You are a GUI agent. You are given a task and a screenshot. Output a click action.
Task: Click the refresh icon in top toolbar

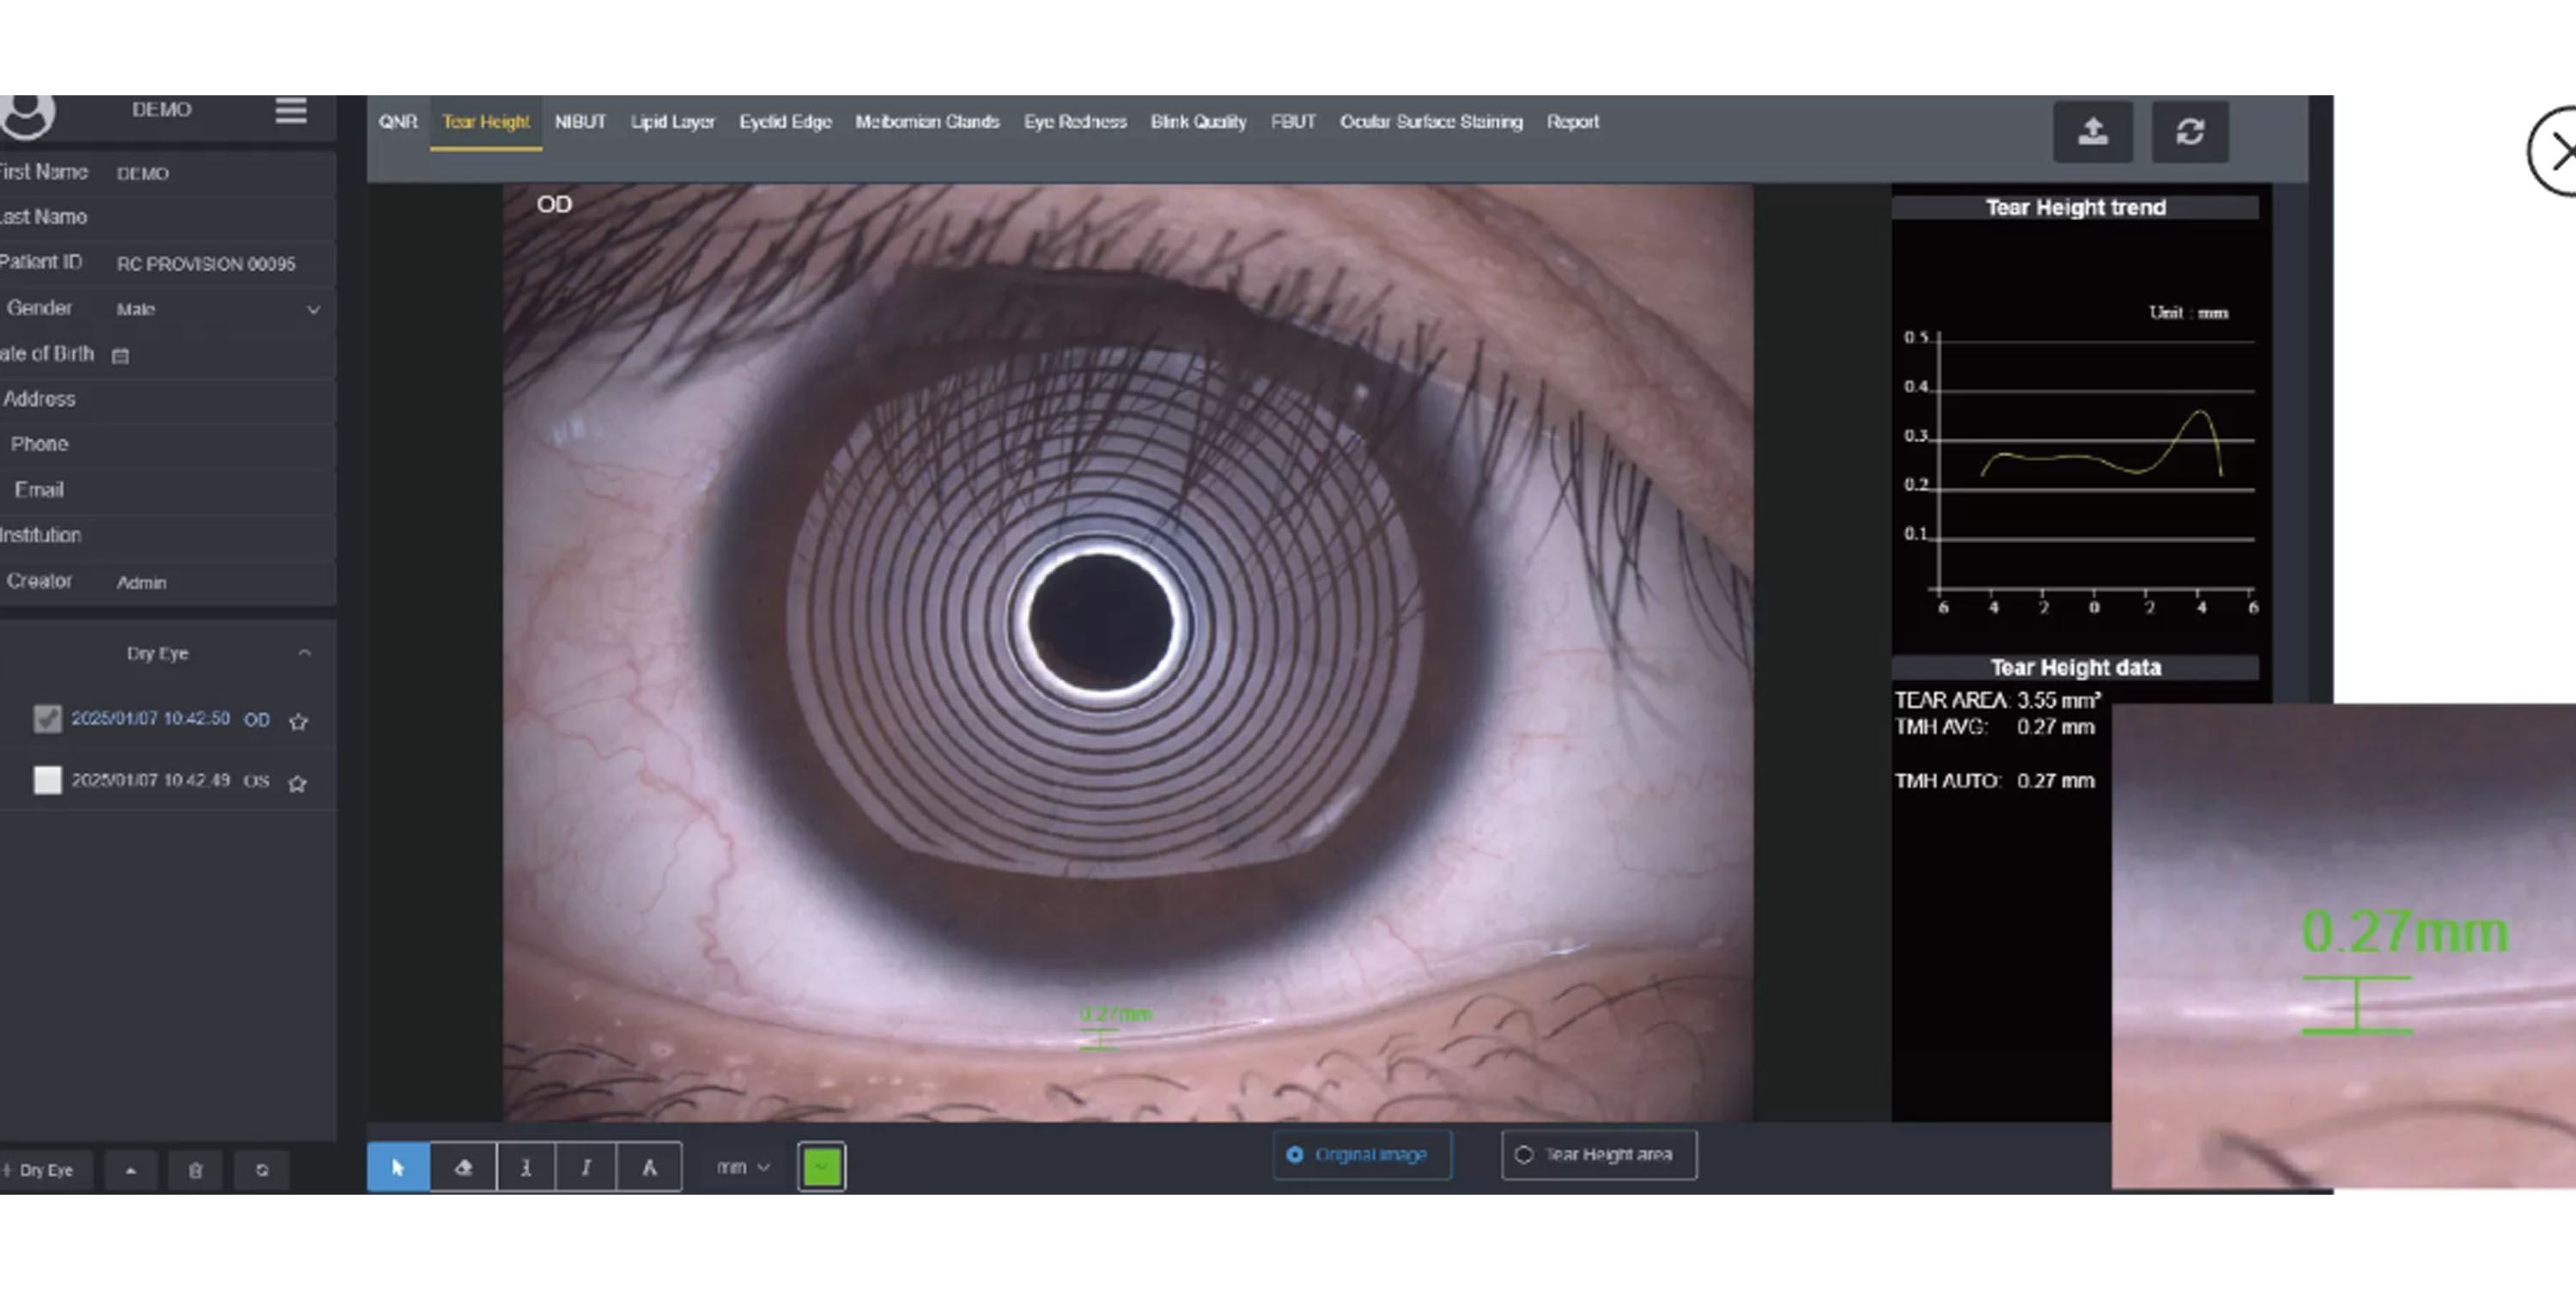pos(2189,131)
